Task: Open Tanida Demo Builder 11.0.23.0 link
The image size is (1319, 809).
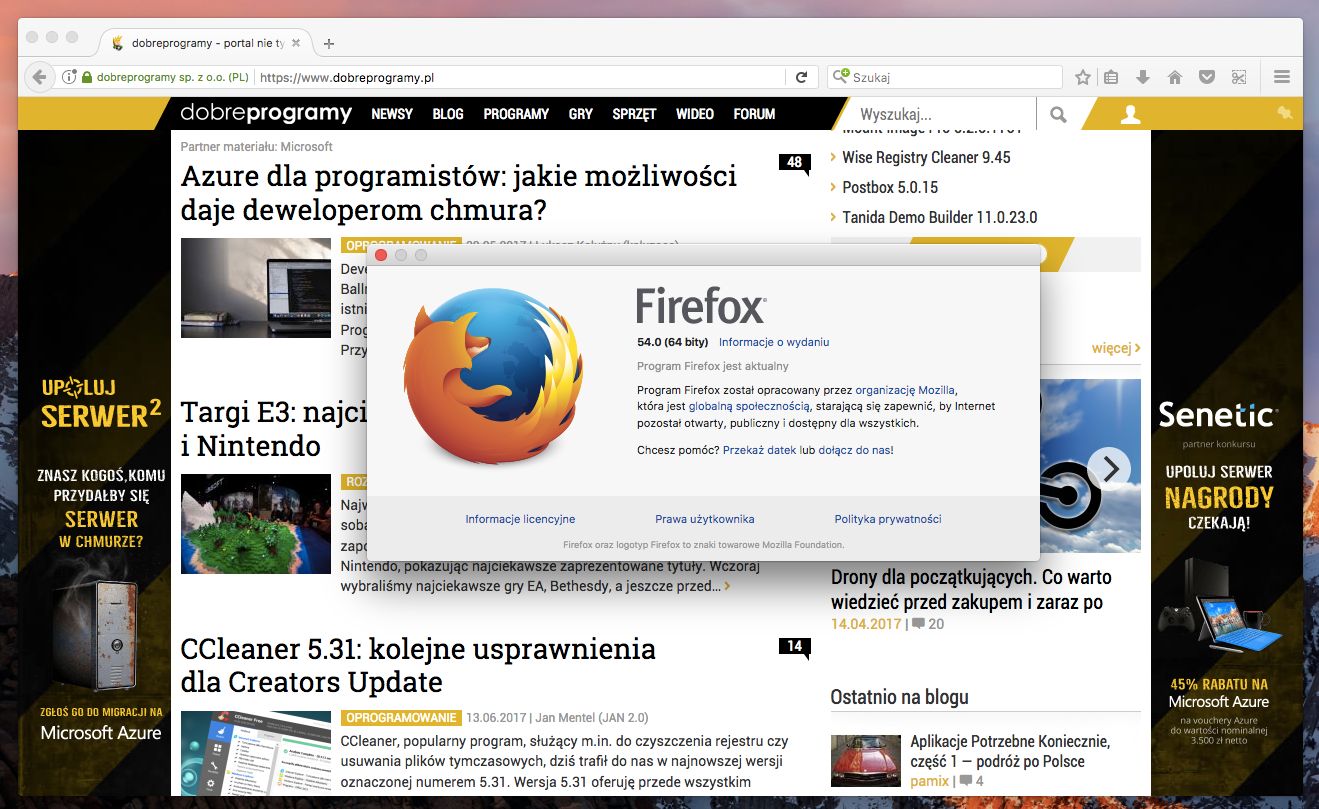Action: pos(940,217)
